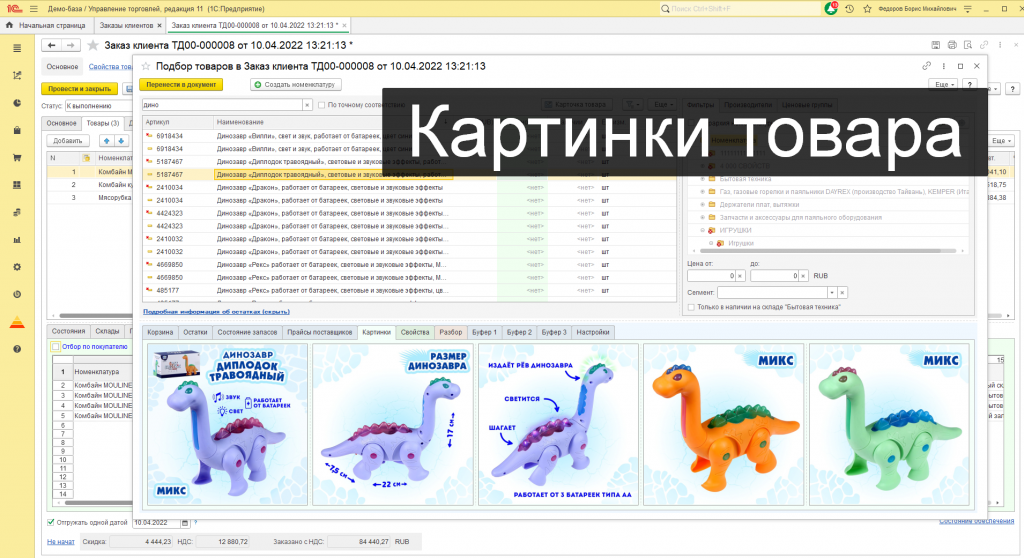The width and height of the screenshot is (1024, 558).
Task: Open the Сегмент dropdown arrow
Action: click(832, 293)
